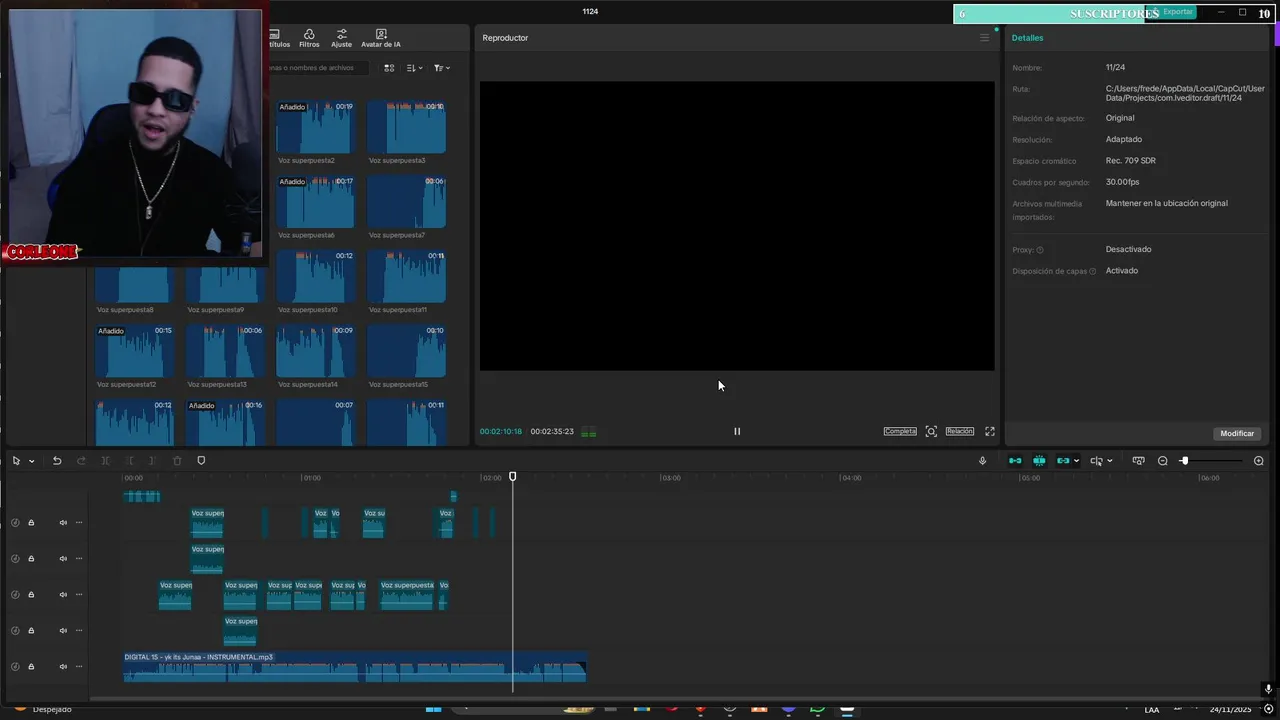Click the Proxy info icon in Detalles
This screenshot has width=1280, height=720.
coord(1040,250)
